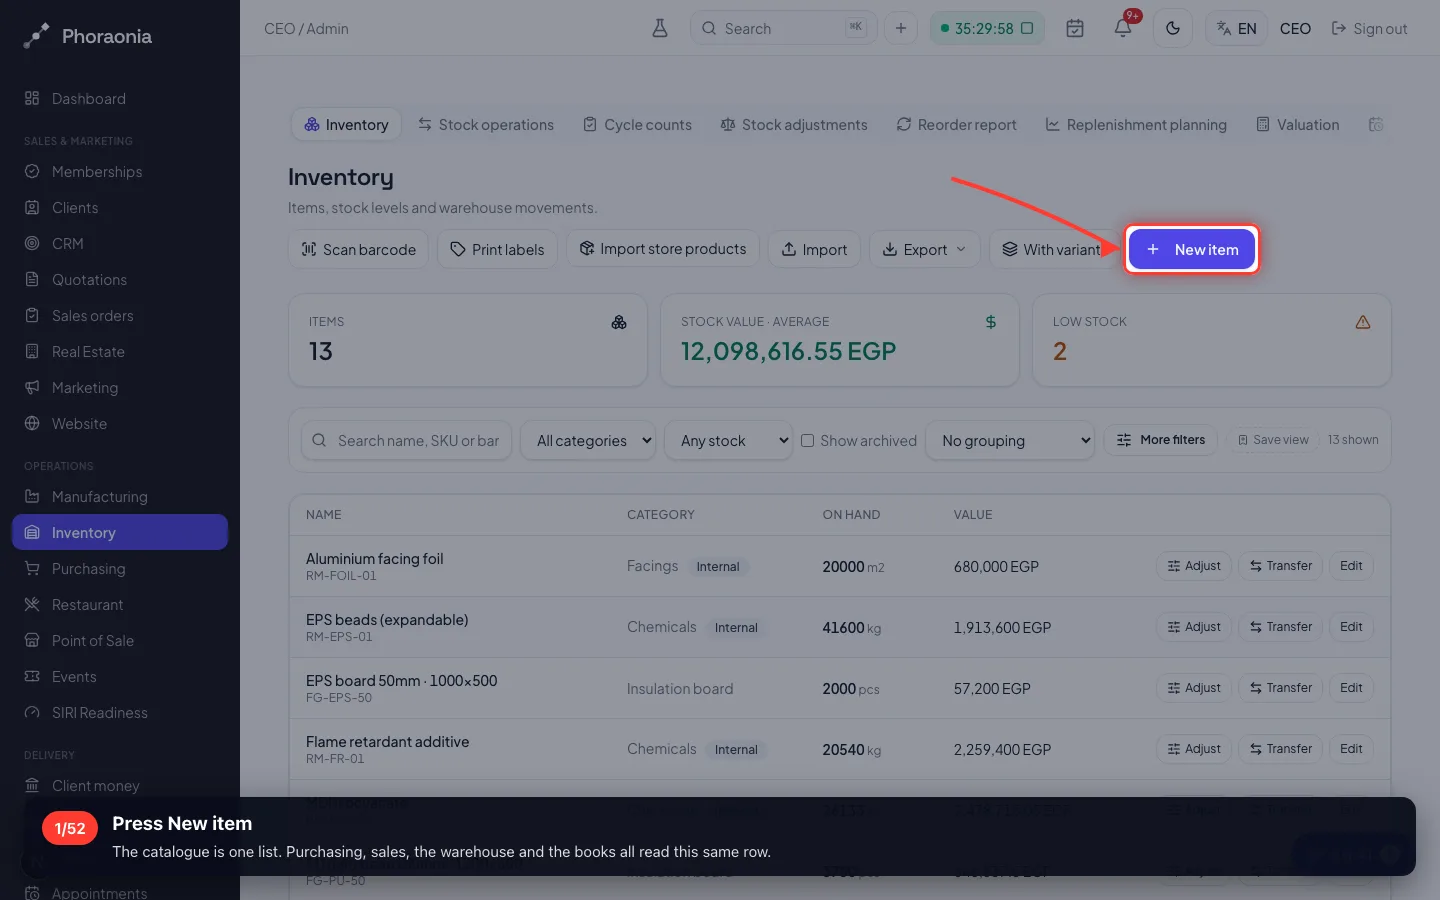Image resolution: width=1440 pixels, height=900 pixels.
Task: Open Restaurant in sidebar
Action: 120,604
